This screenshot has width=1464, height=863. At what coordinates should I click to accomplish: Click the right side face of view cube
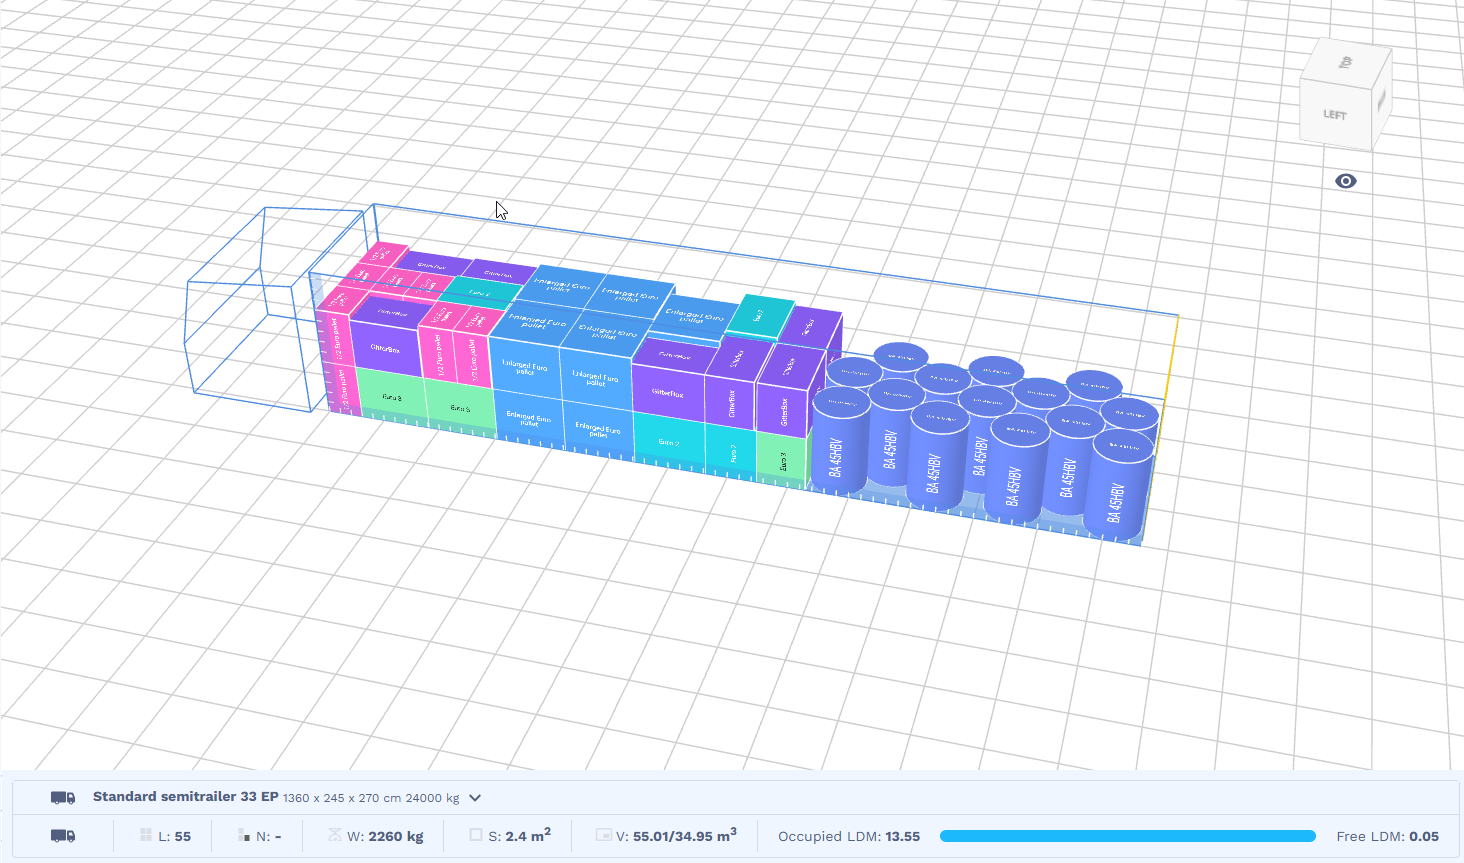click(1381, 100)
